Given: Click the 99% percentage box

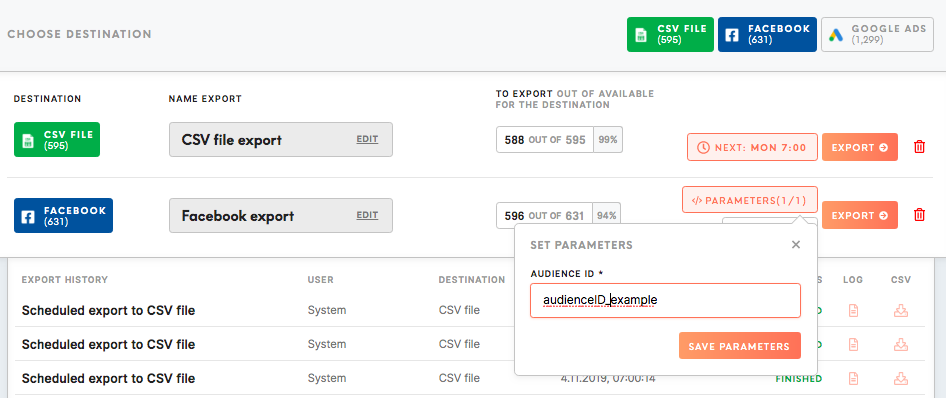Looking at the screenshot, I should tap(608, 140).
